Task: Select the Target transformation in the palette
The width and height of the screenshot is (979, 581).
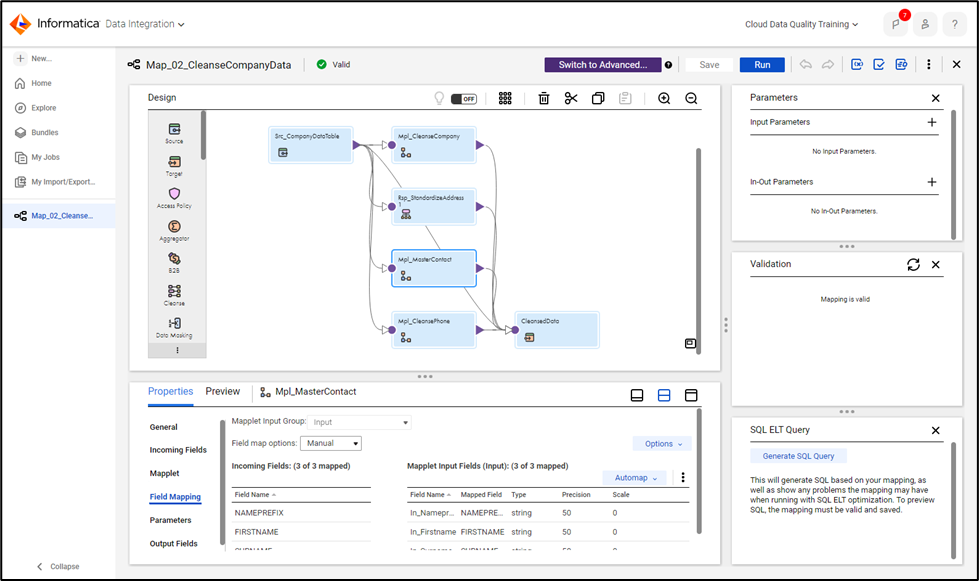Action: [174, 165]
